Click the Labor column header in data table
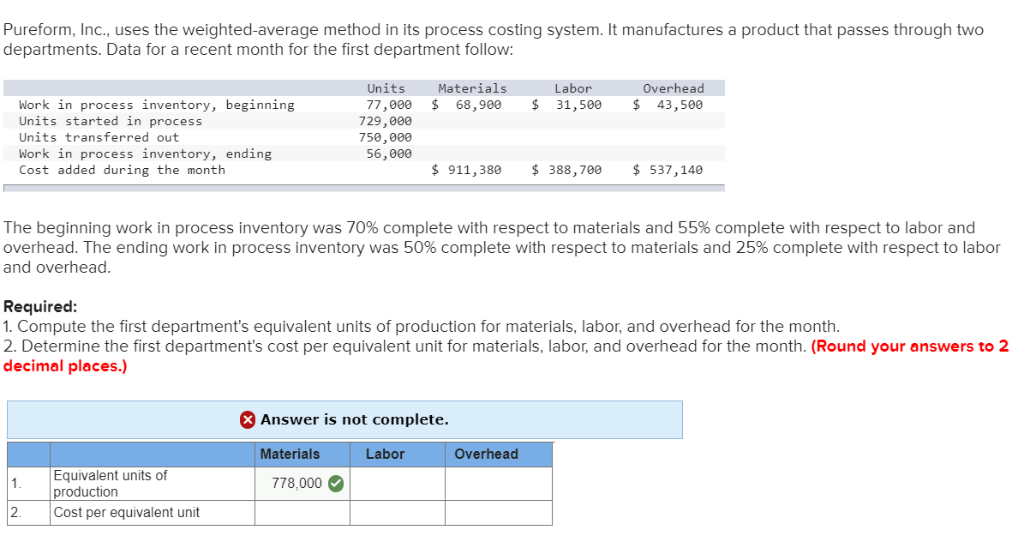 [573, 88]
